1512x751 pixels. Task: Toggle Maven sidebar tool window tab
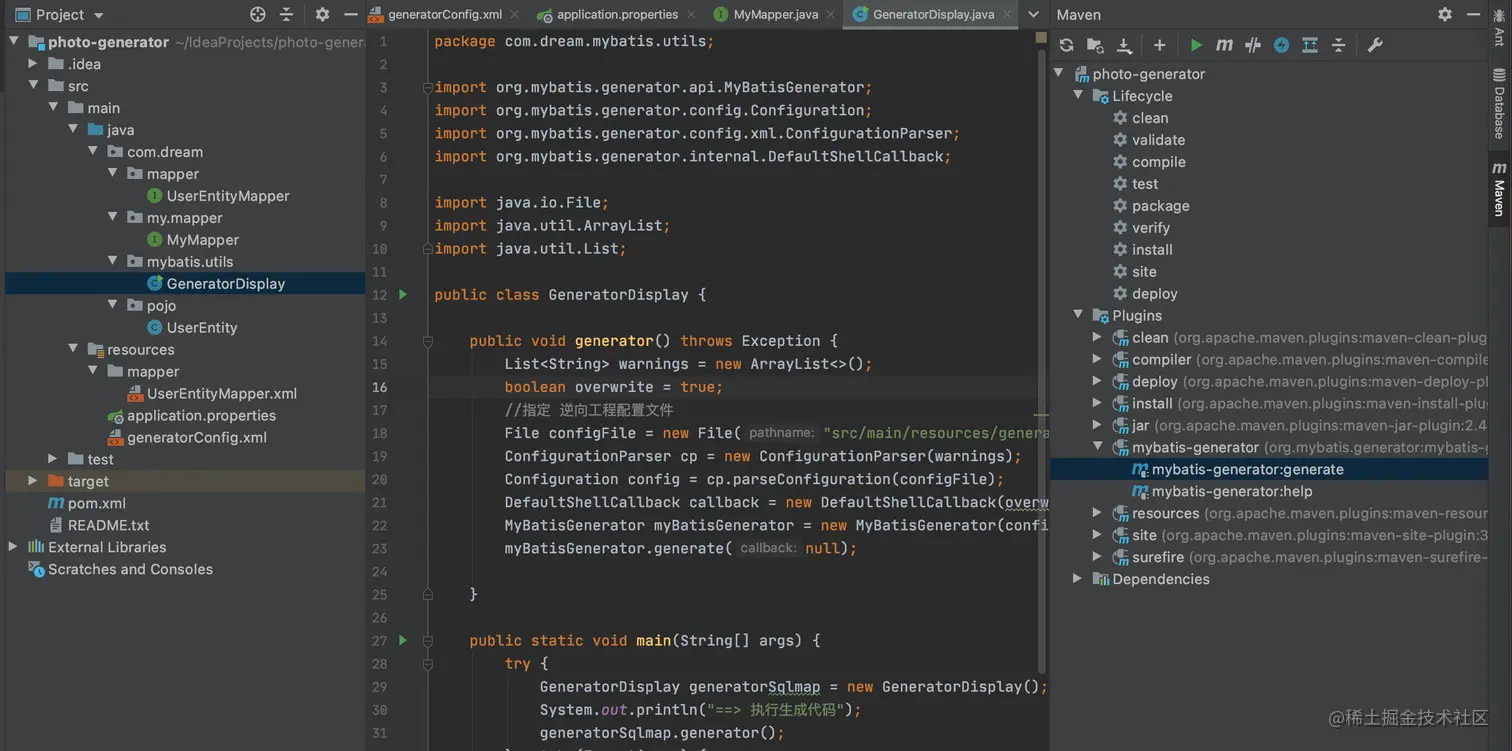tap(1499, 187)
